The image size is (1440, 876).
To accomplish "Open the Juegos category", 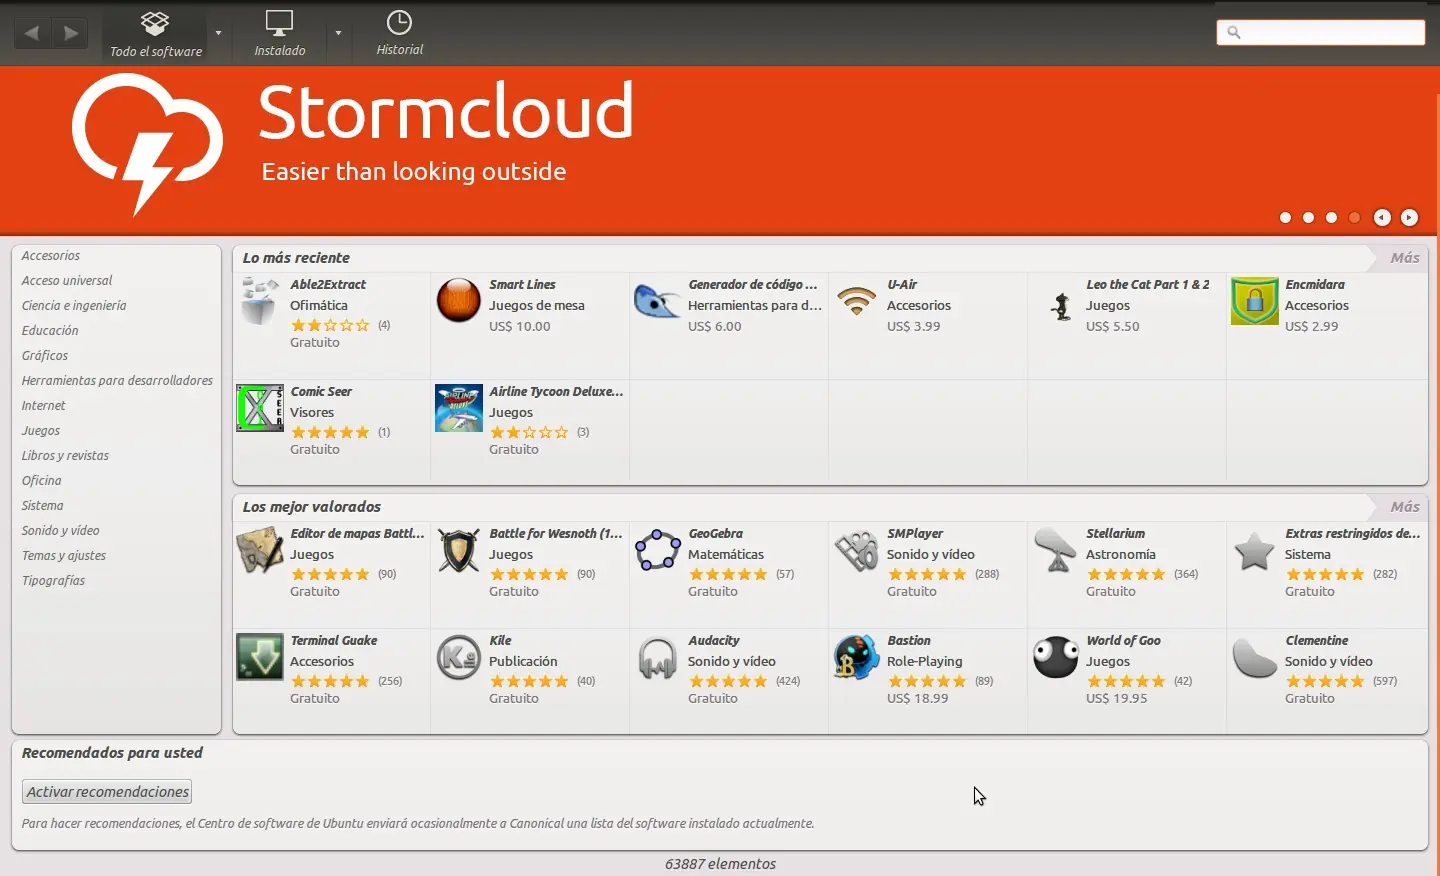I will click(x=41, y=431).
